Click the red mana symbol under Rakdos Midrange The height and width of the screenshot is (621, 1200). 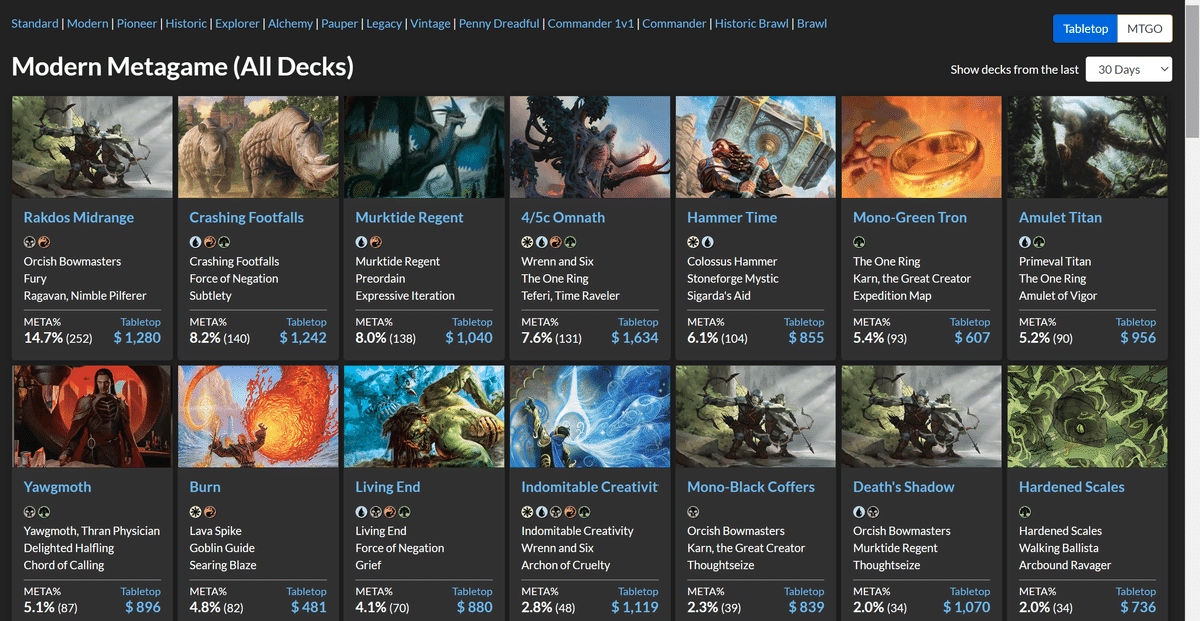pyautogui.click(x=43, y=242)
